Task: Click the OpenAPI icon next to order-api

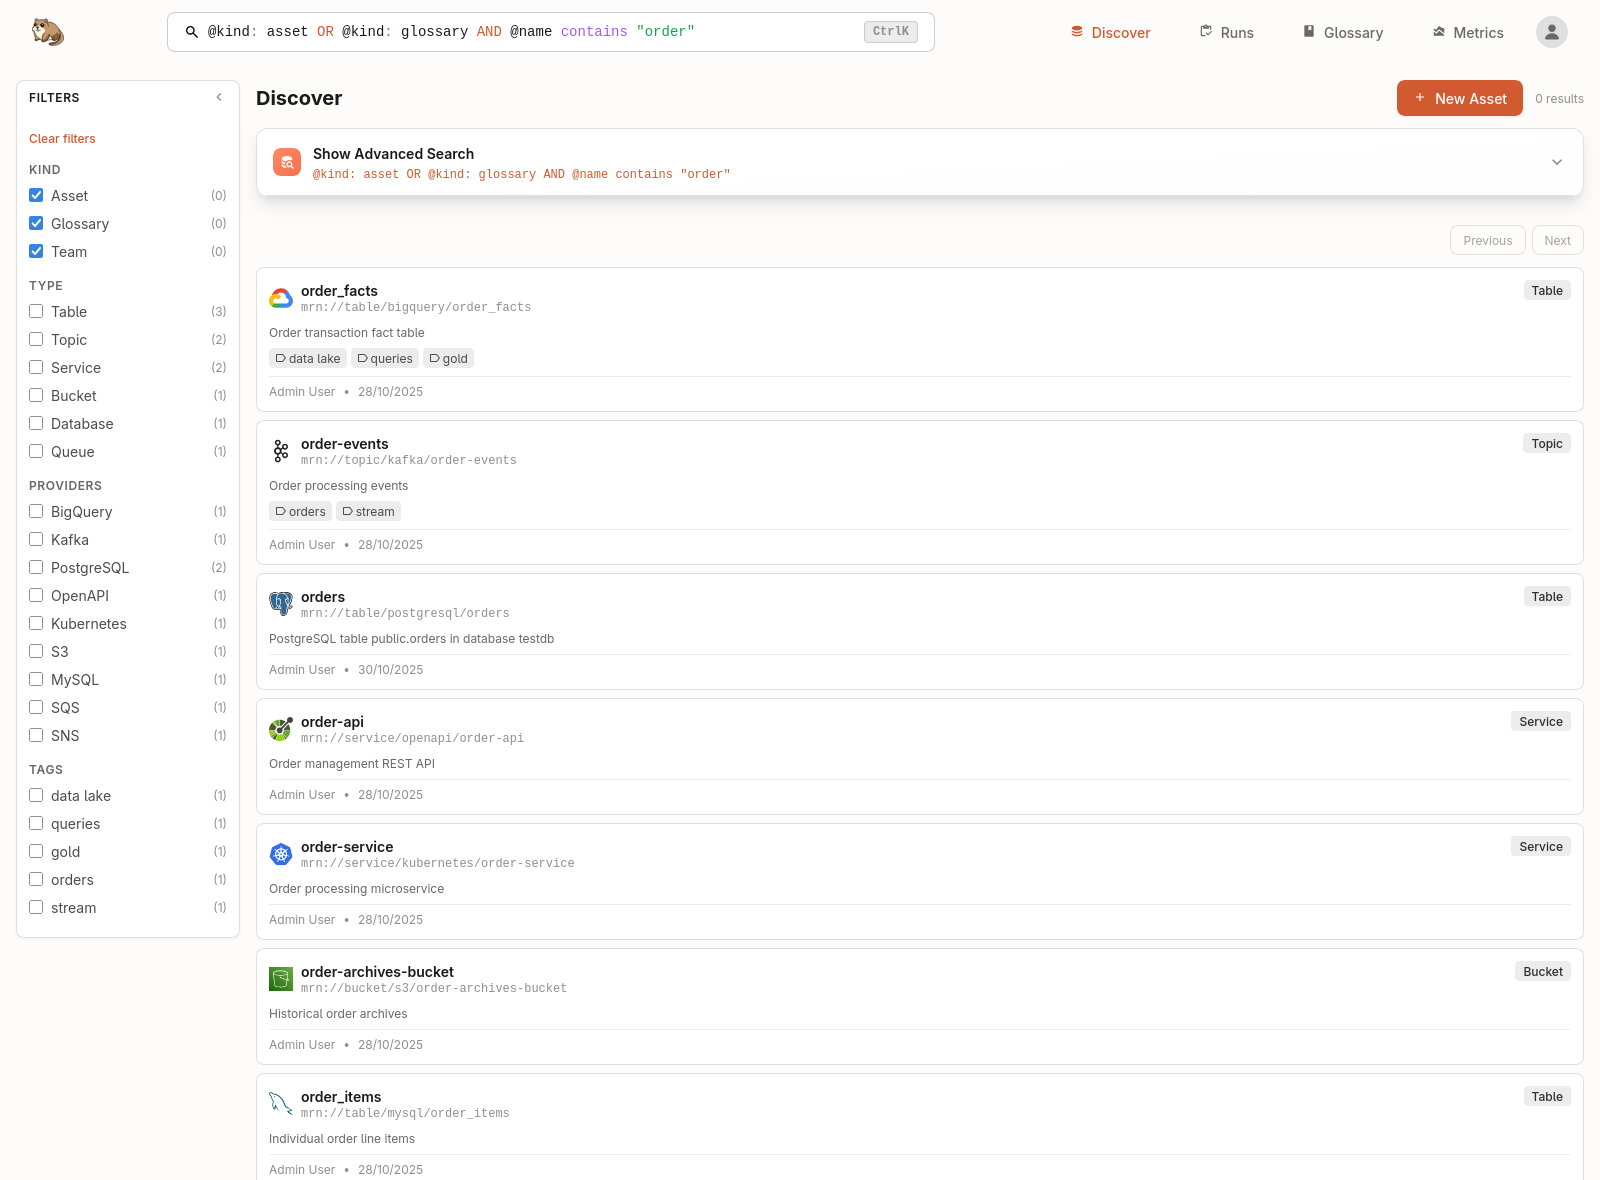Action: click(x=281, y=729)
